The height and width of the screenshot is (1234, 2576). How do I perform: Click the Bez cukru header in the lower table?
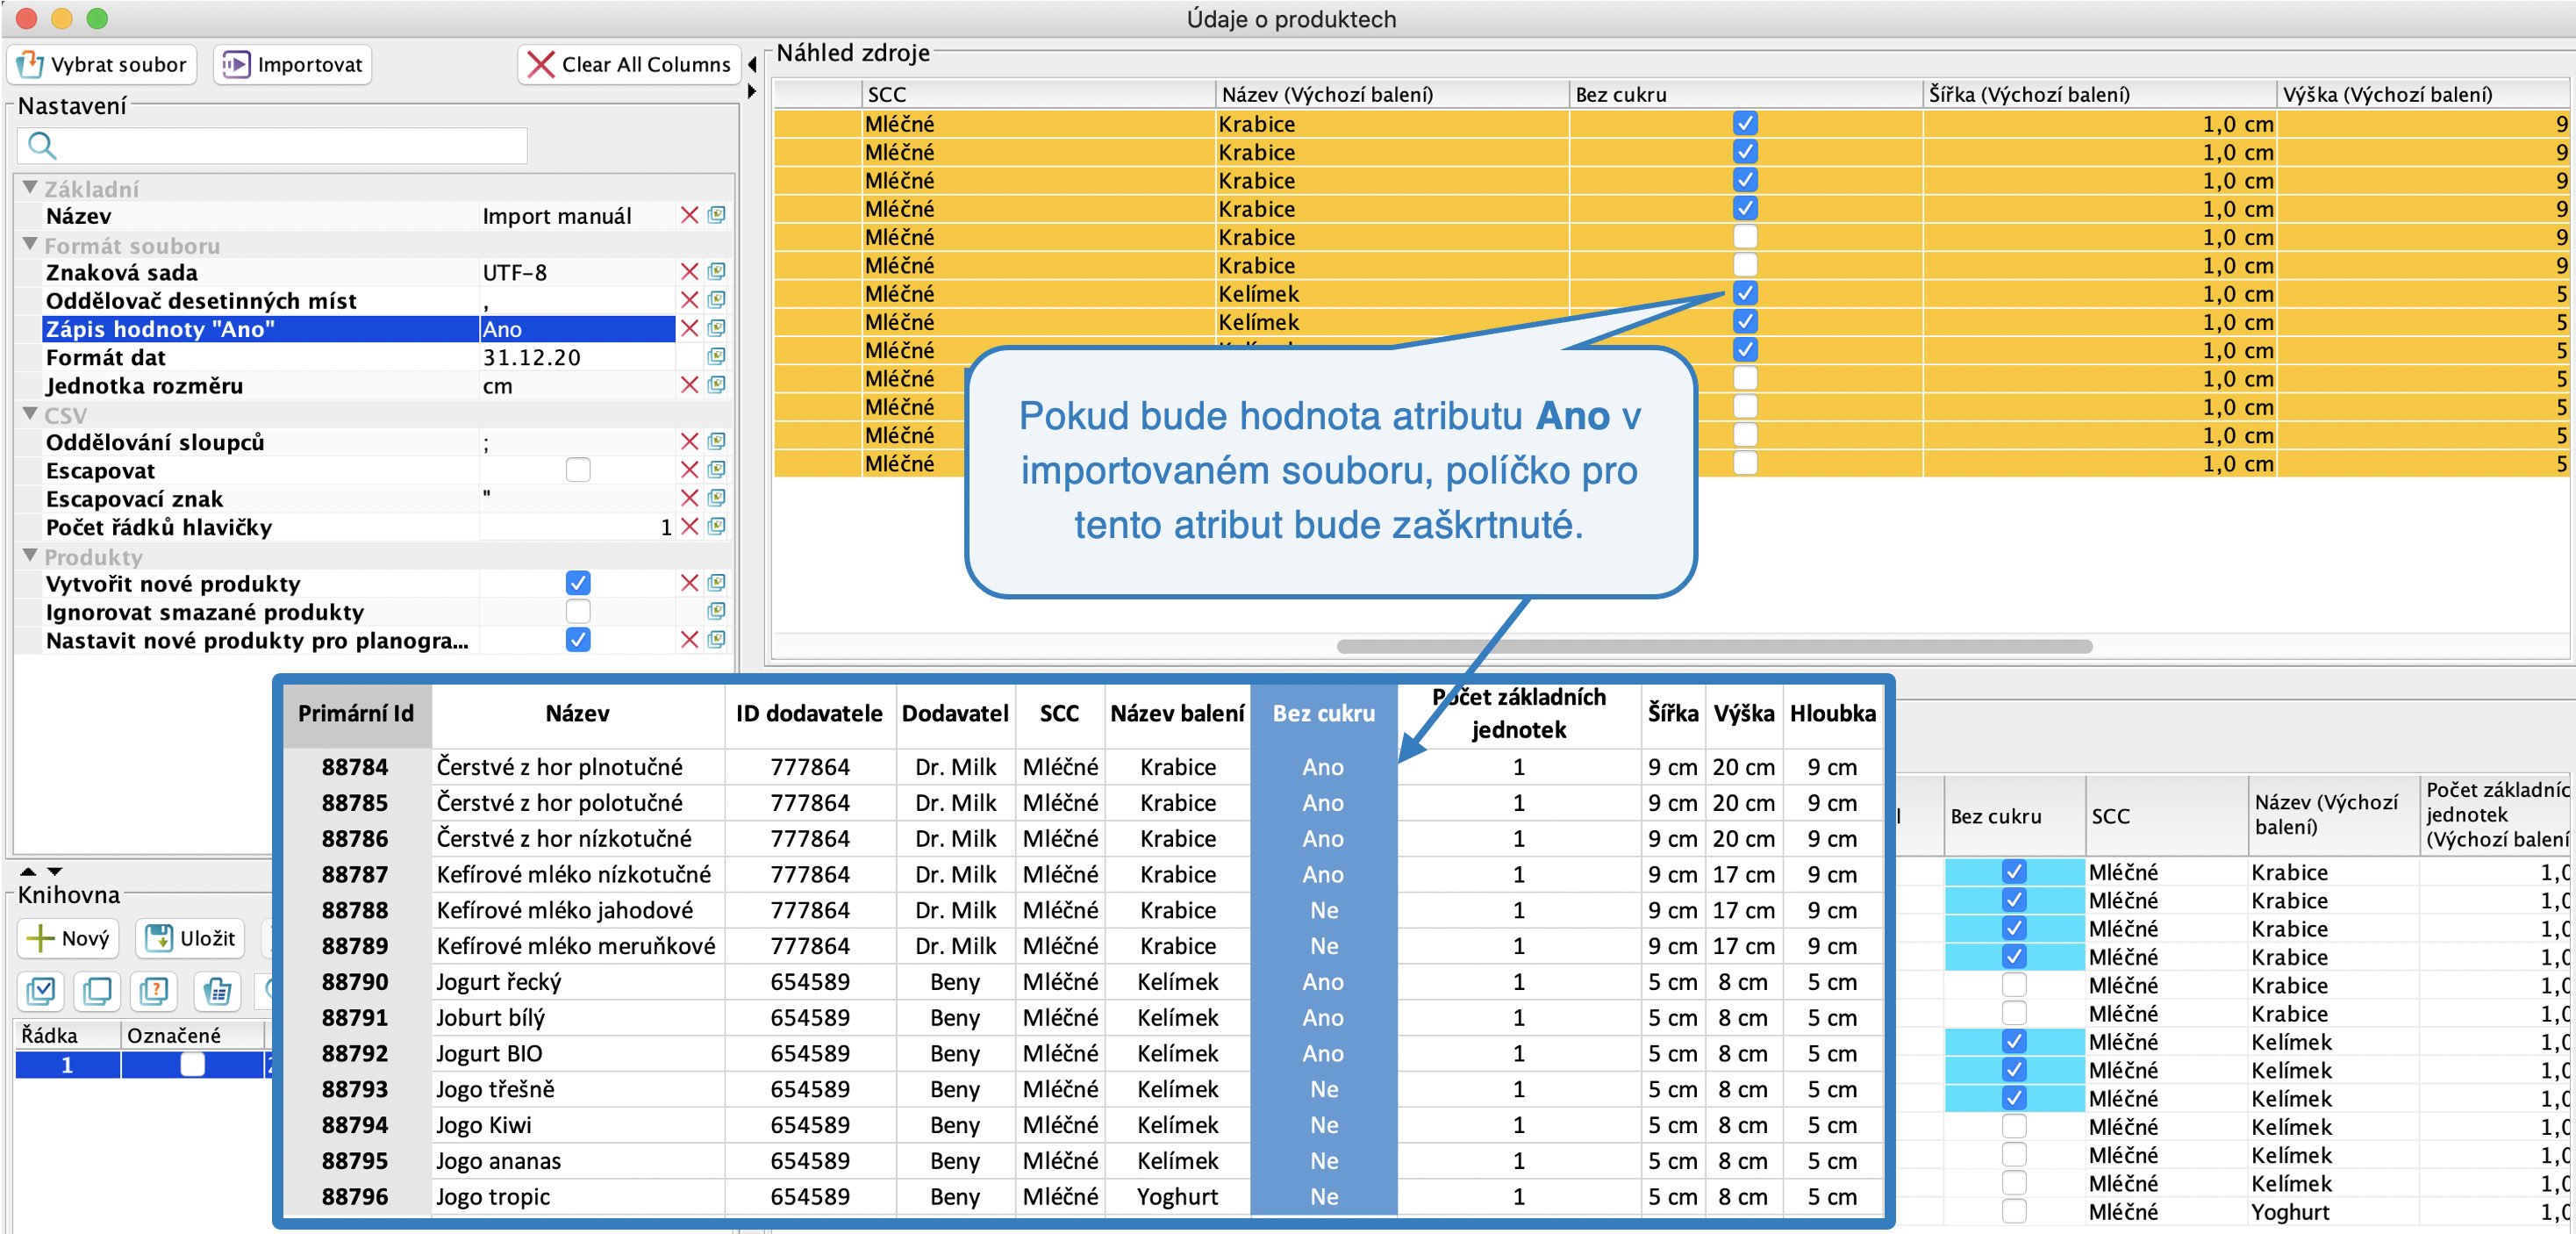(2014, 815)
